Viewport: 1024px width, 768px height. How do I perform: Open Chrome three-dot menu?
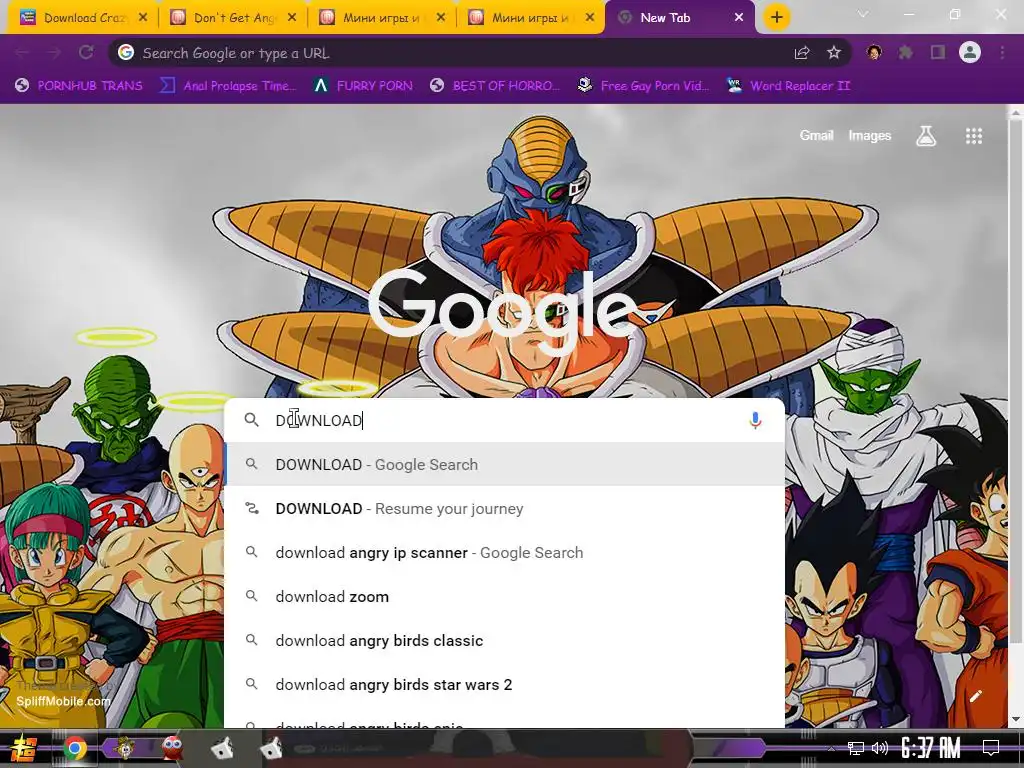[x=1002, y=53]
